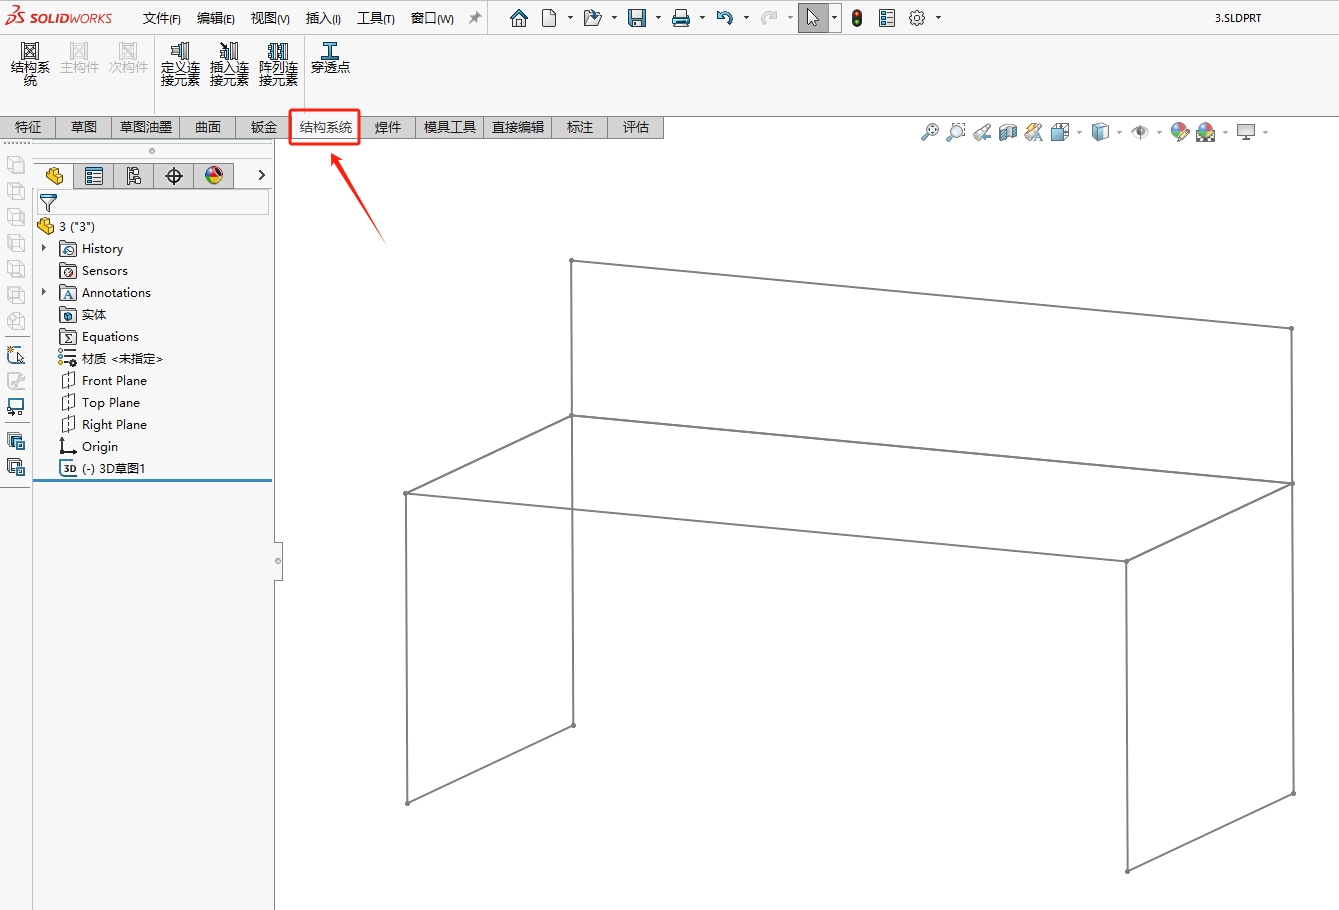This screenshot has height=910, width=1339.
Task: Click the 结构系统 (Structure System) ribbon command
Action: (30, 63)
